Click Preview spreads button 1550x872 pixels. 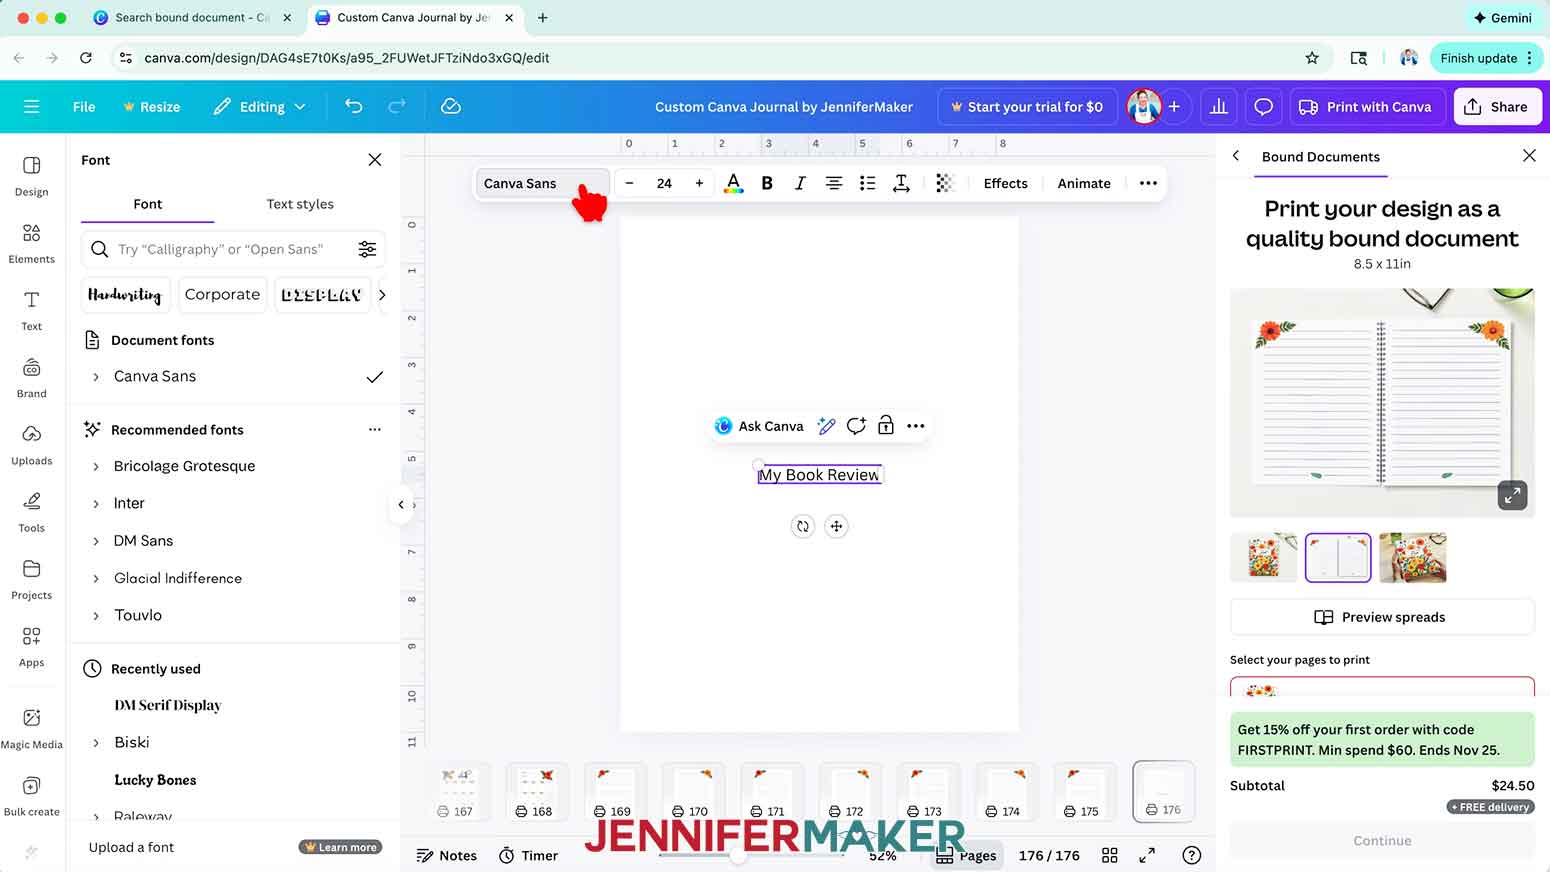[1381, 617]
